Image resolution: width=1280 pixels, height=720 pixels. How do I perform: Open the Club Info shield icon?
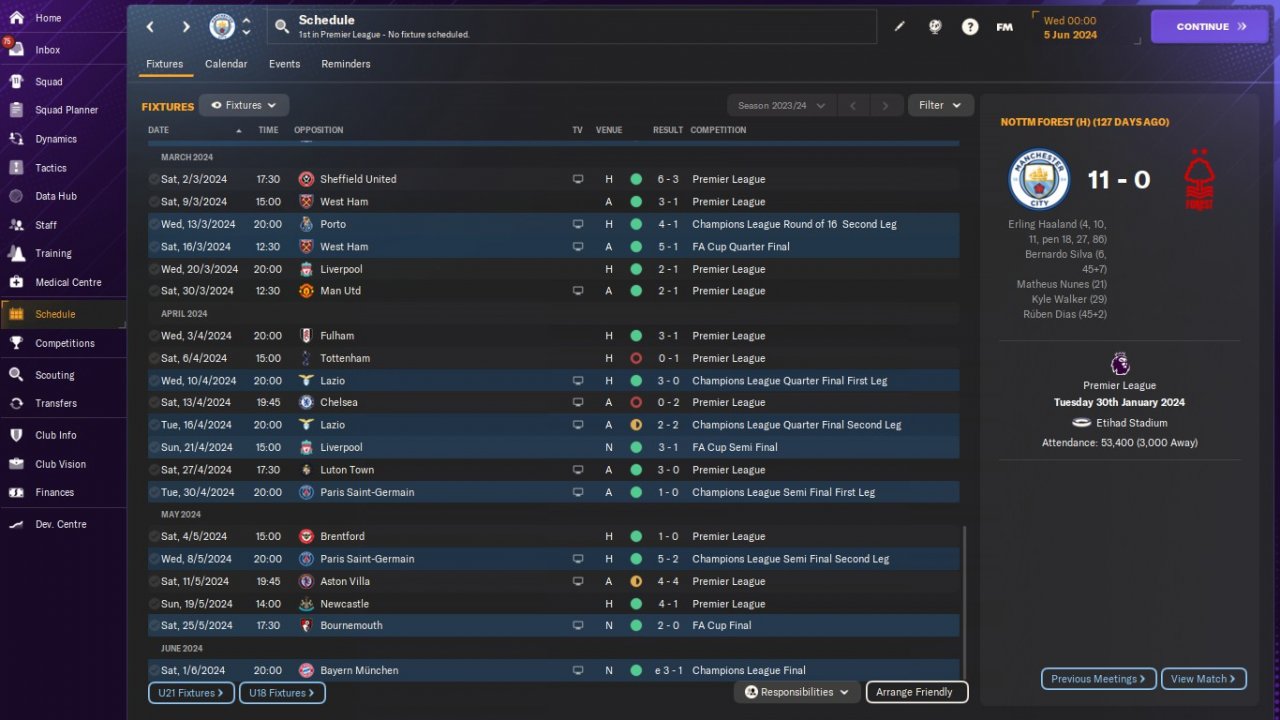[16, 435]
